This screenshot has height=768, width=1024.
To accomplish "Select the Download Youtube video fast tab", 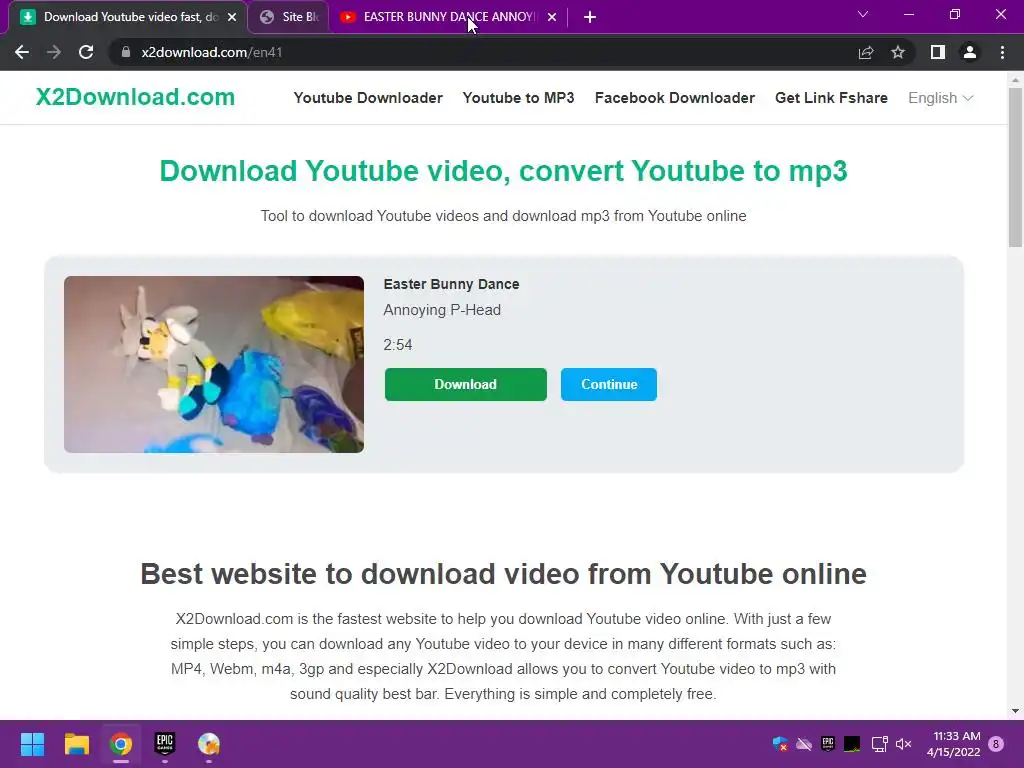I will pos(127,17).
